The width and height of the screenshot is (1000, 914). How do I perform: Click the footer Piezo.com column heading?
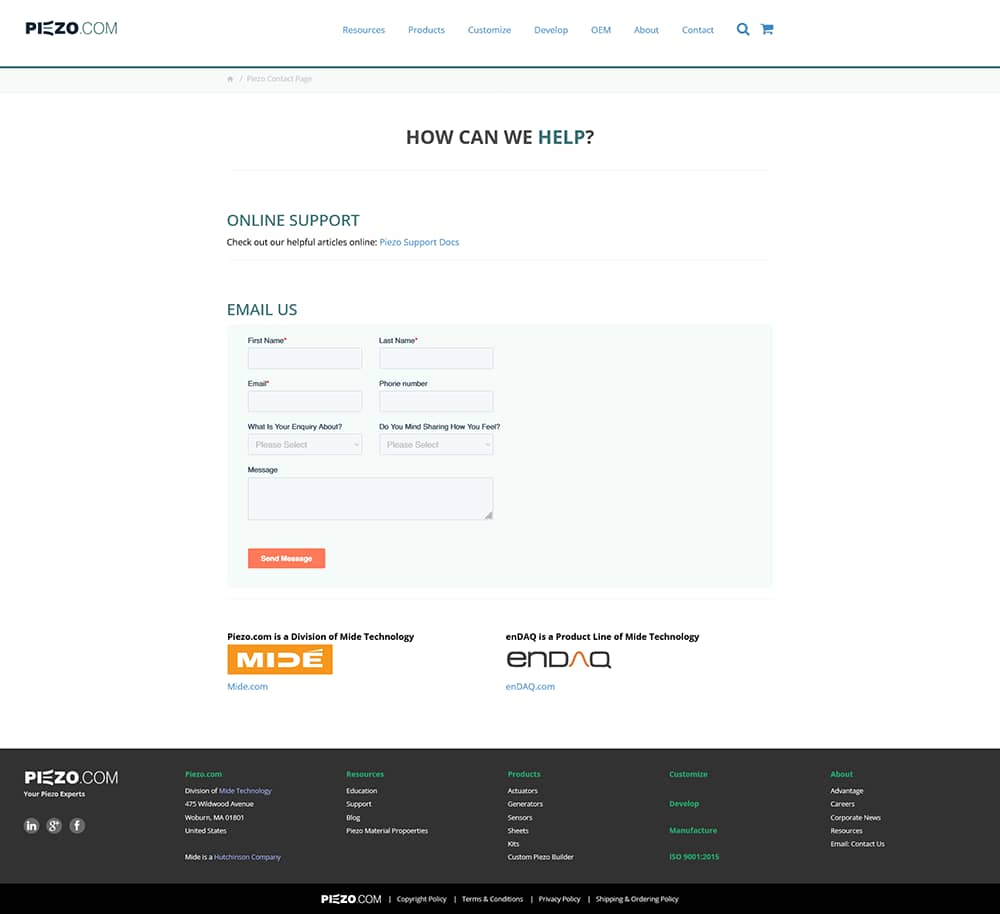coord(203,774)
